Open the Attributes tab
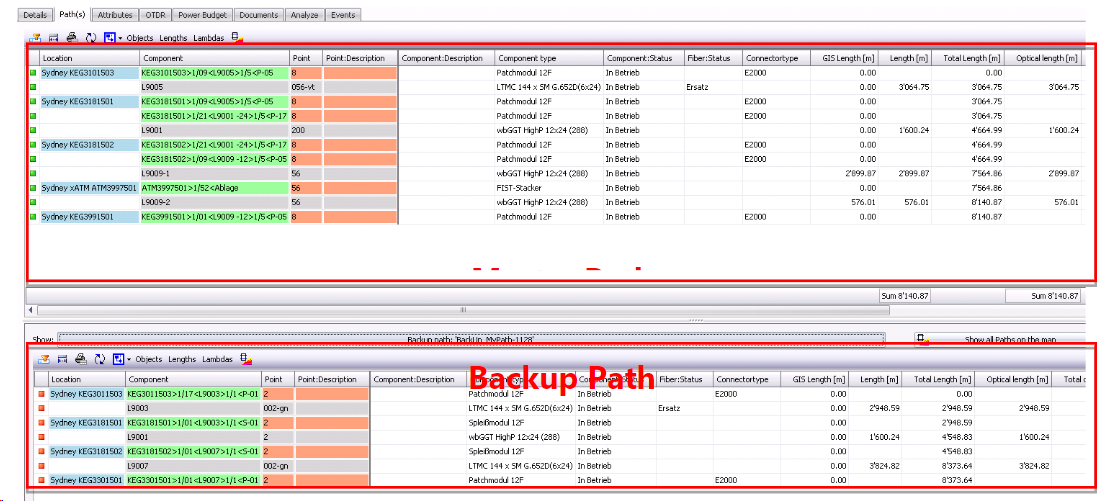The width and height of the screenshot is (1105, 501). [x=116, y=14]
